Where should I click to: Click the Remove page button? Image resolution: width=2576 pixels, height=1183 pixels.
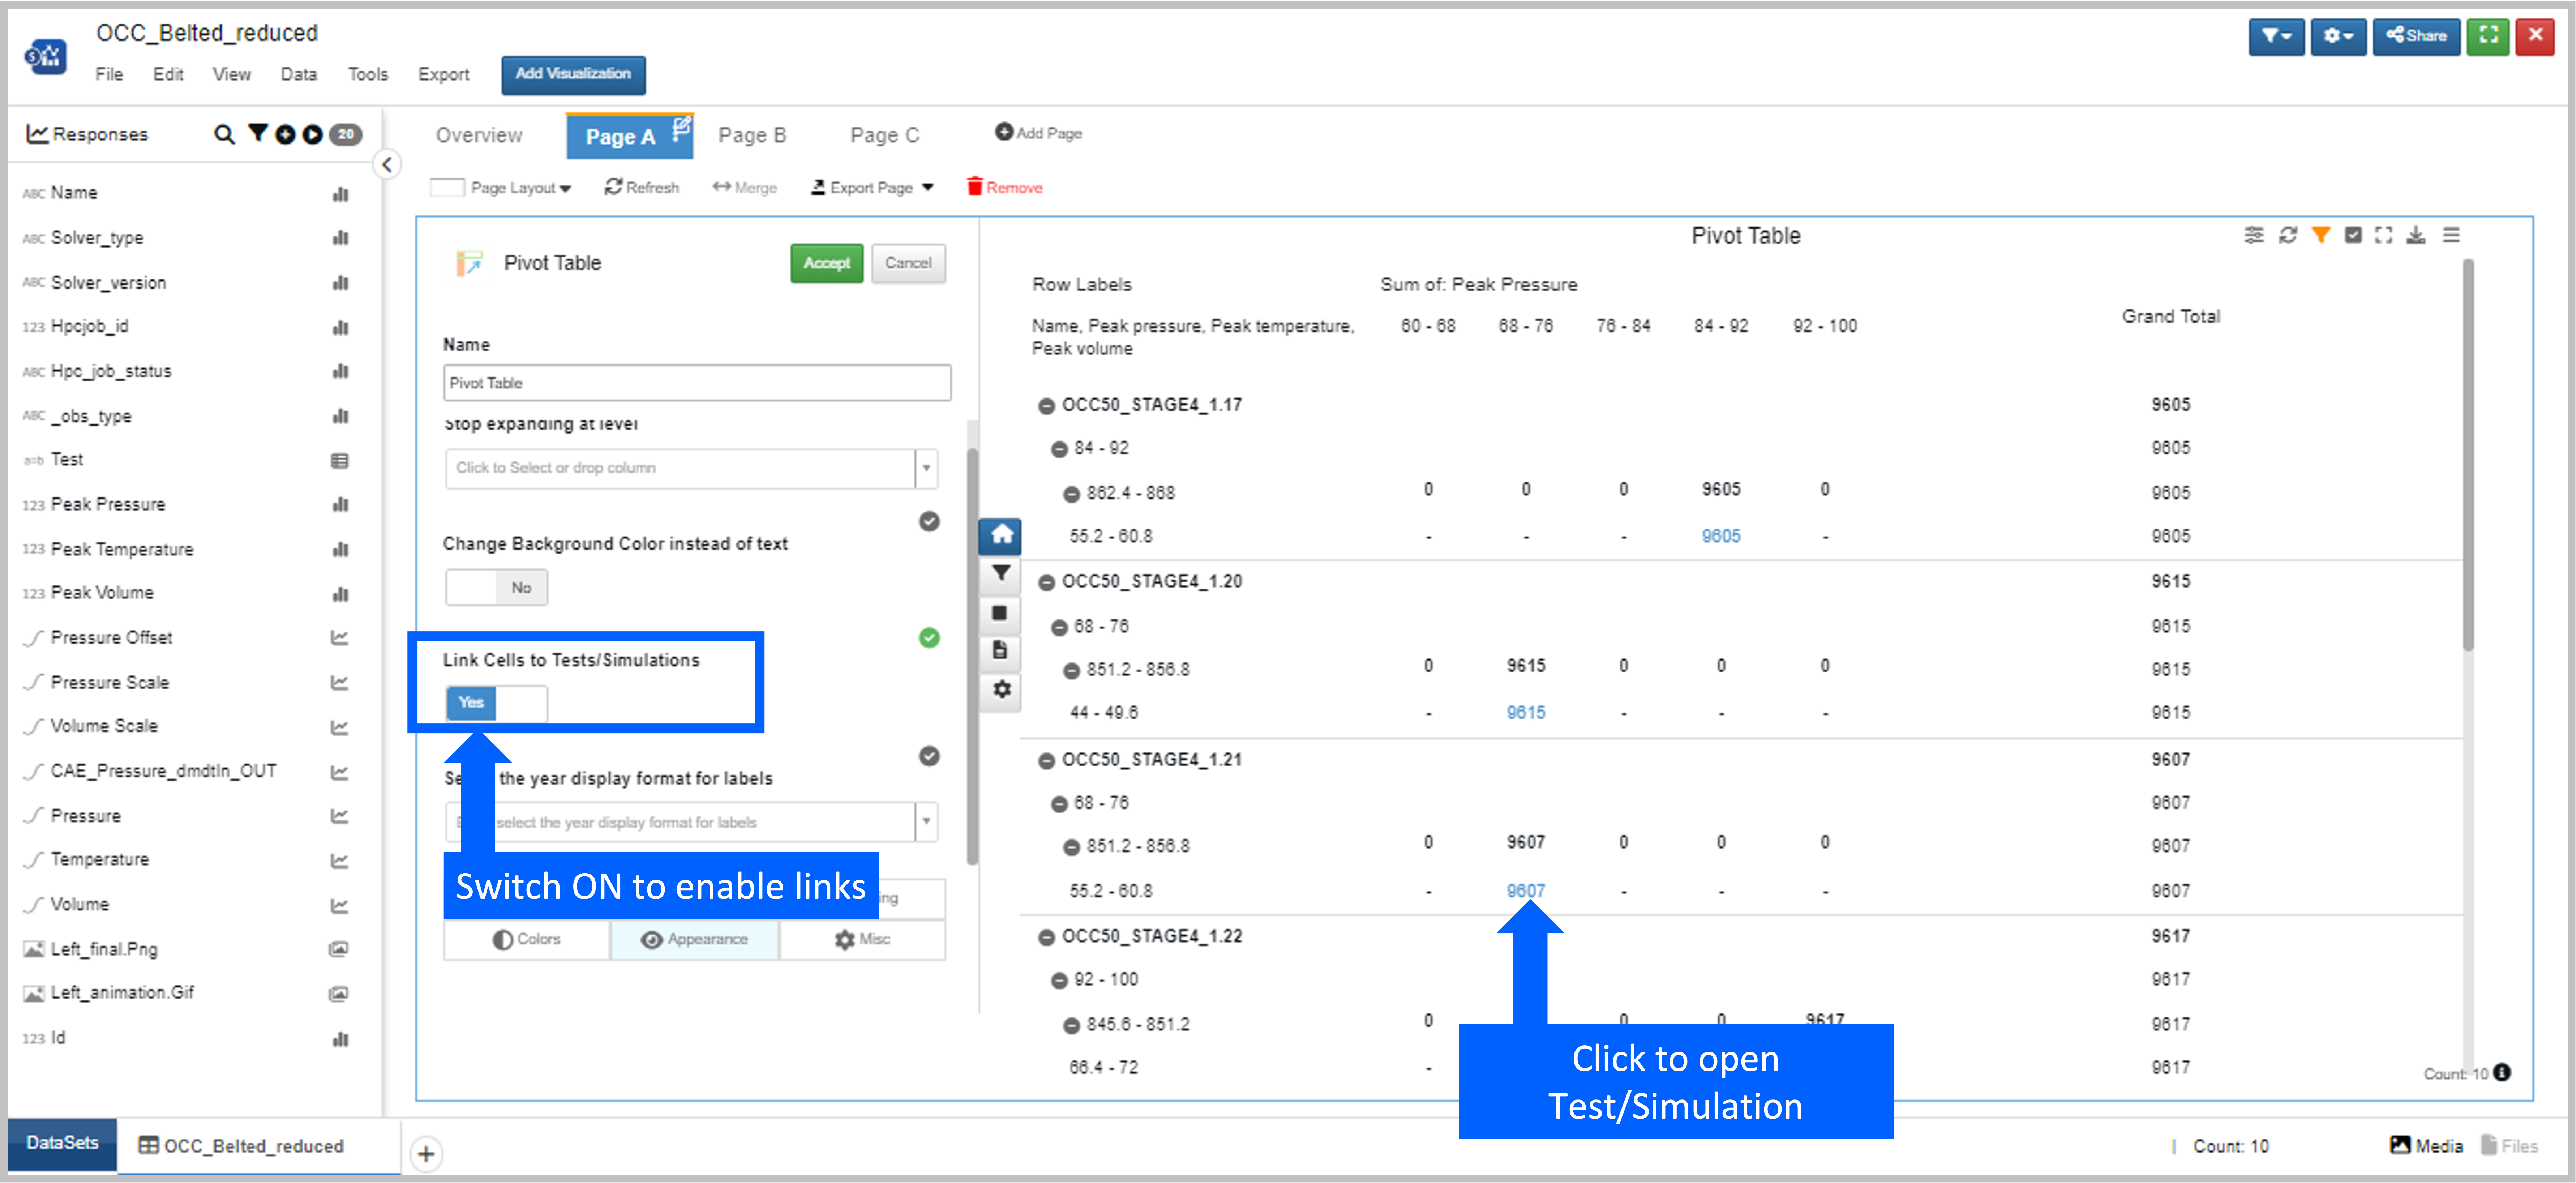click(1005, 188)
